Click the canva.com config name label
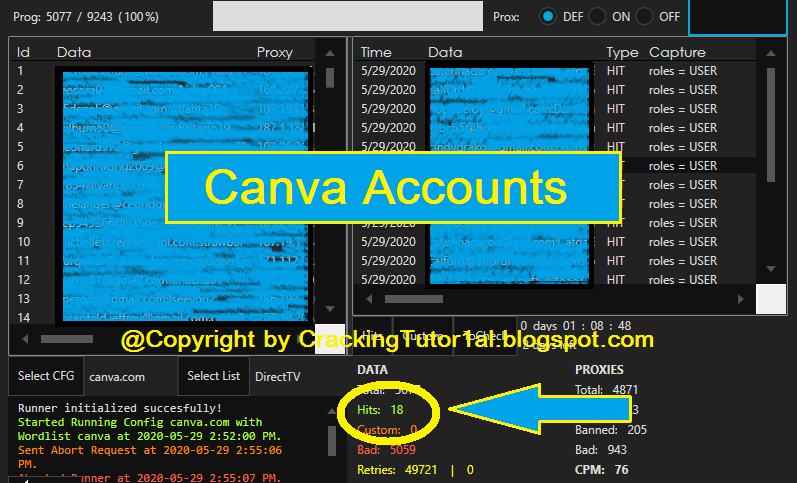 pyautogui.click(x=117, y=377)
